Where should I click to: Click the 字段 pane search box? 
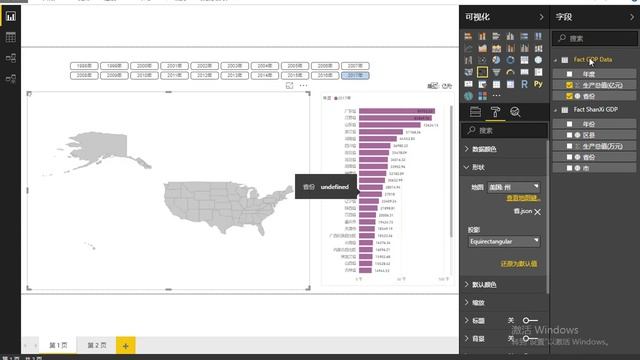click(595, 38)
